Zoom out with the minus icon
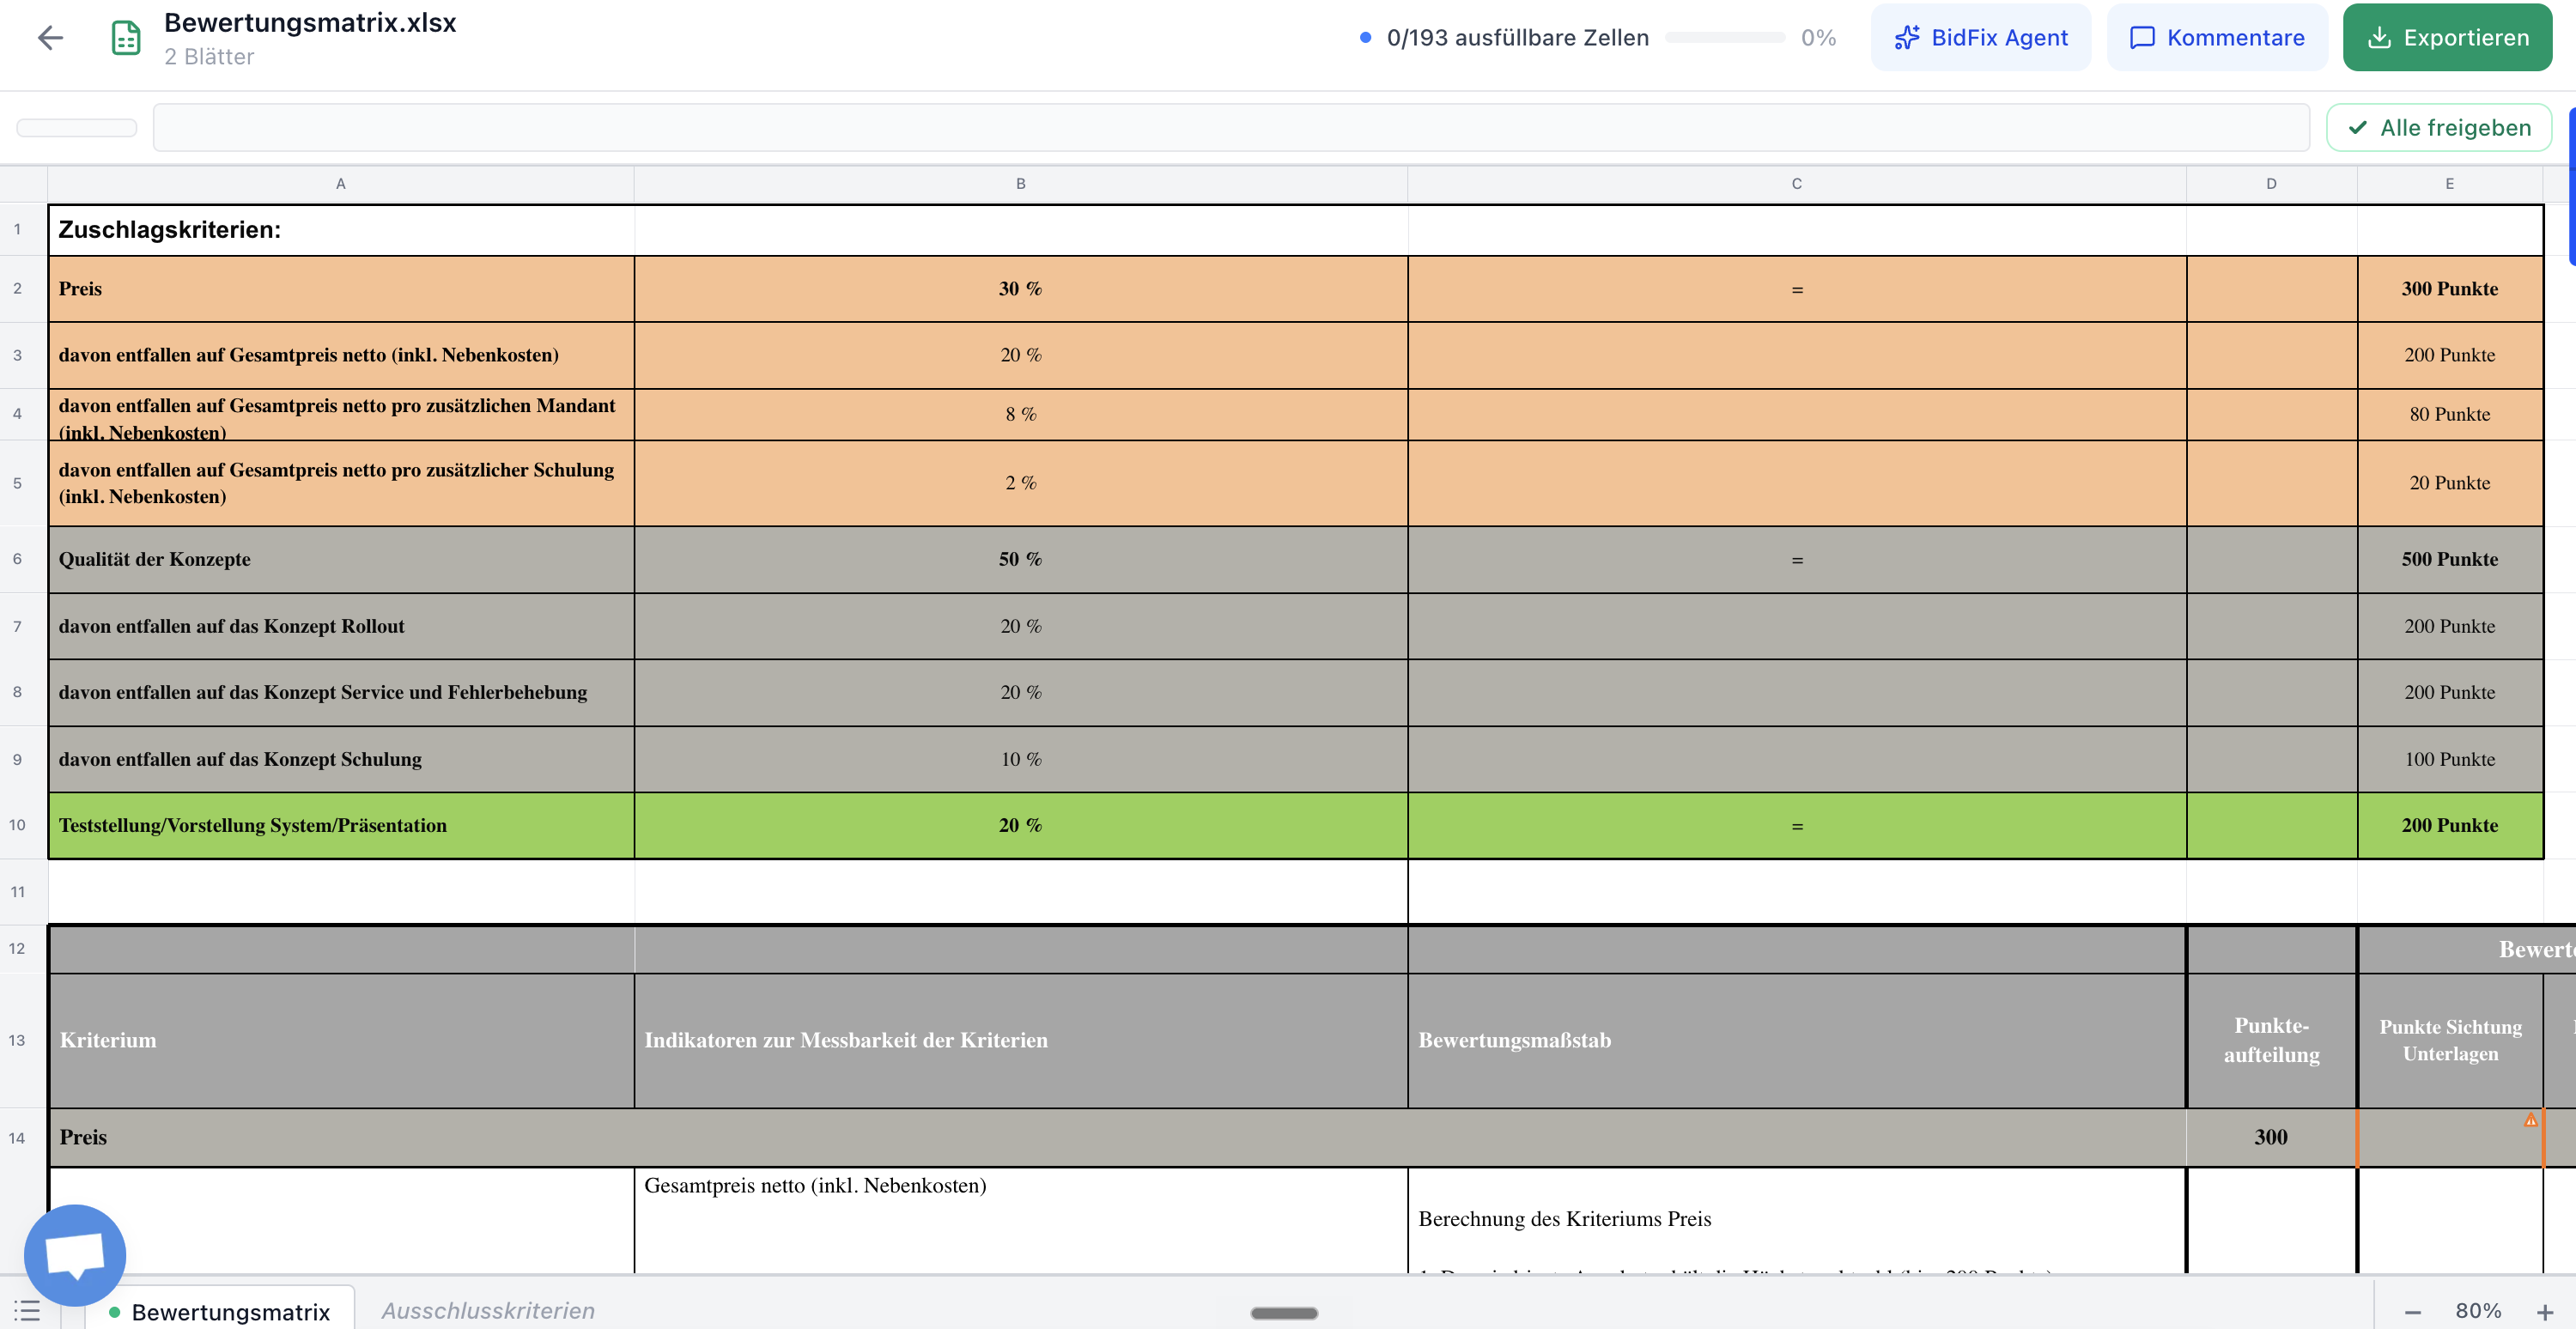Viewport: 2576px width, 1329px height. point(2413,1312)
